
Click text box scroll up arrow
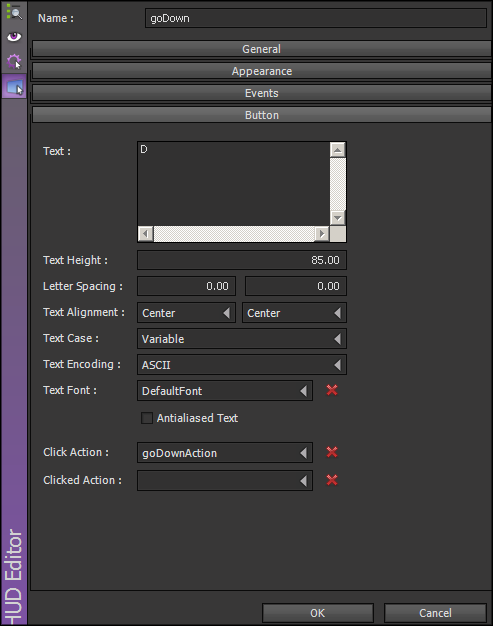click(x=338, y=150)
